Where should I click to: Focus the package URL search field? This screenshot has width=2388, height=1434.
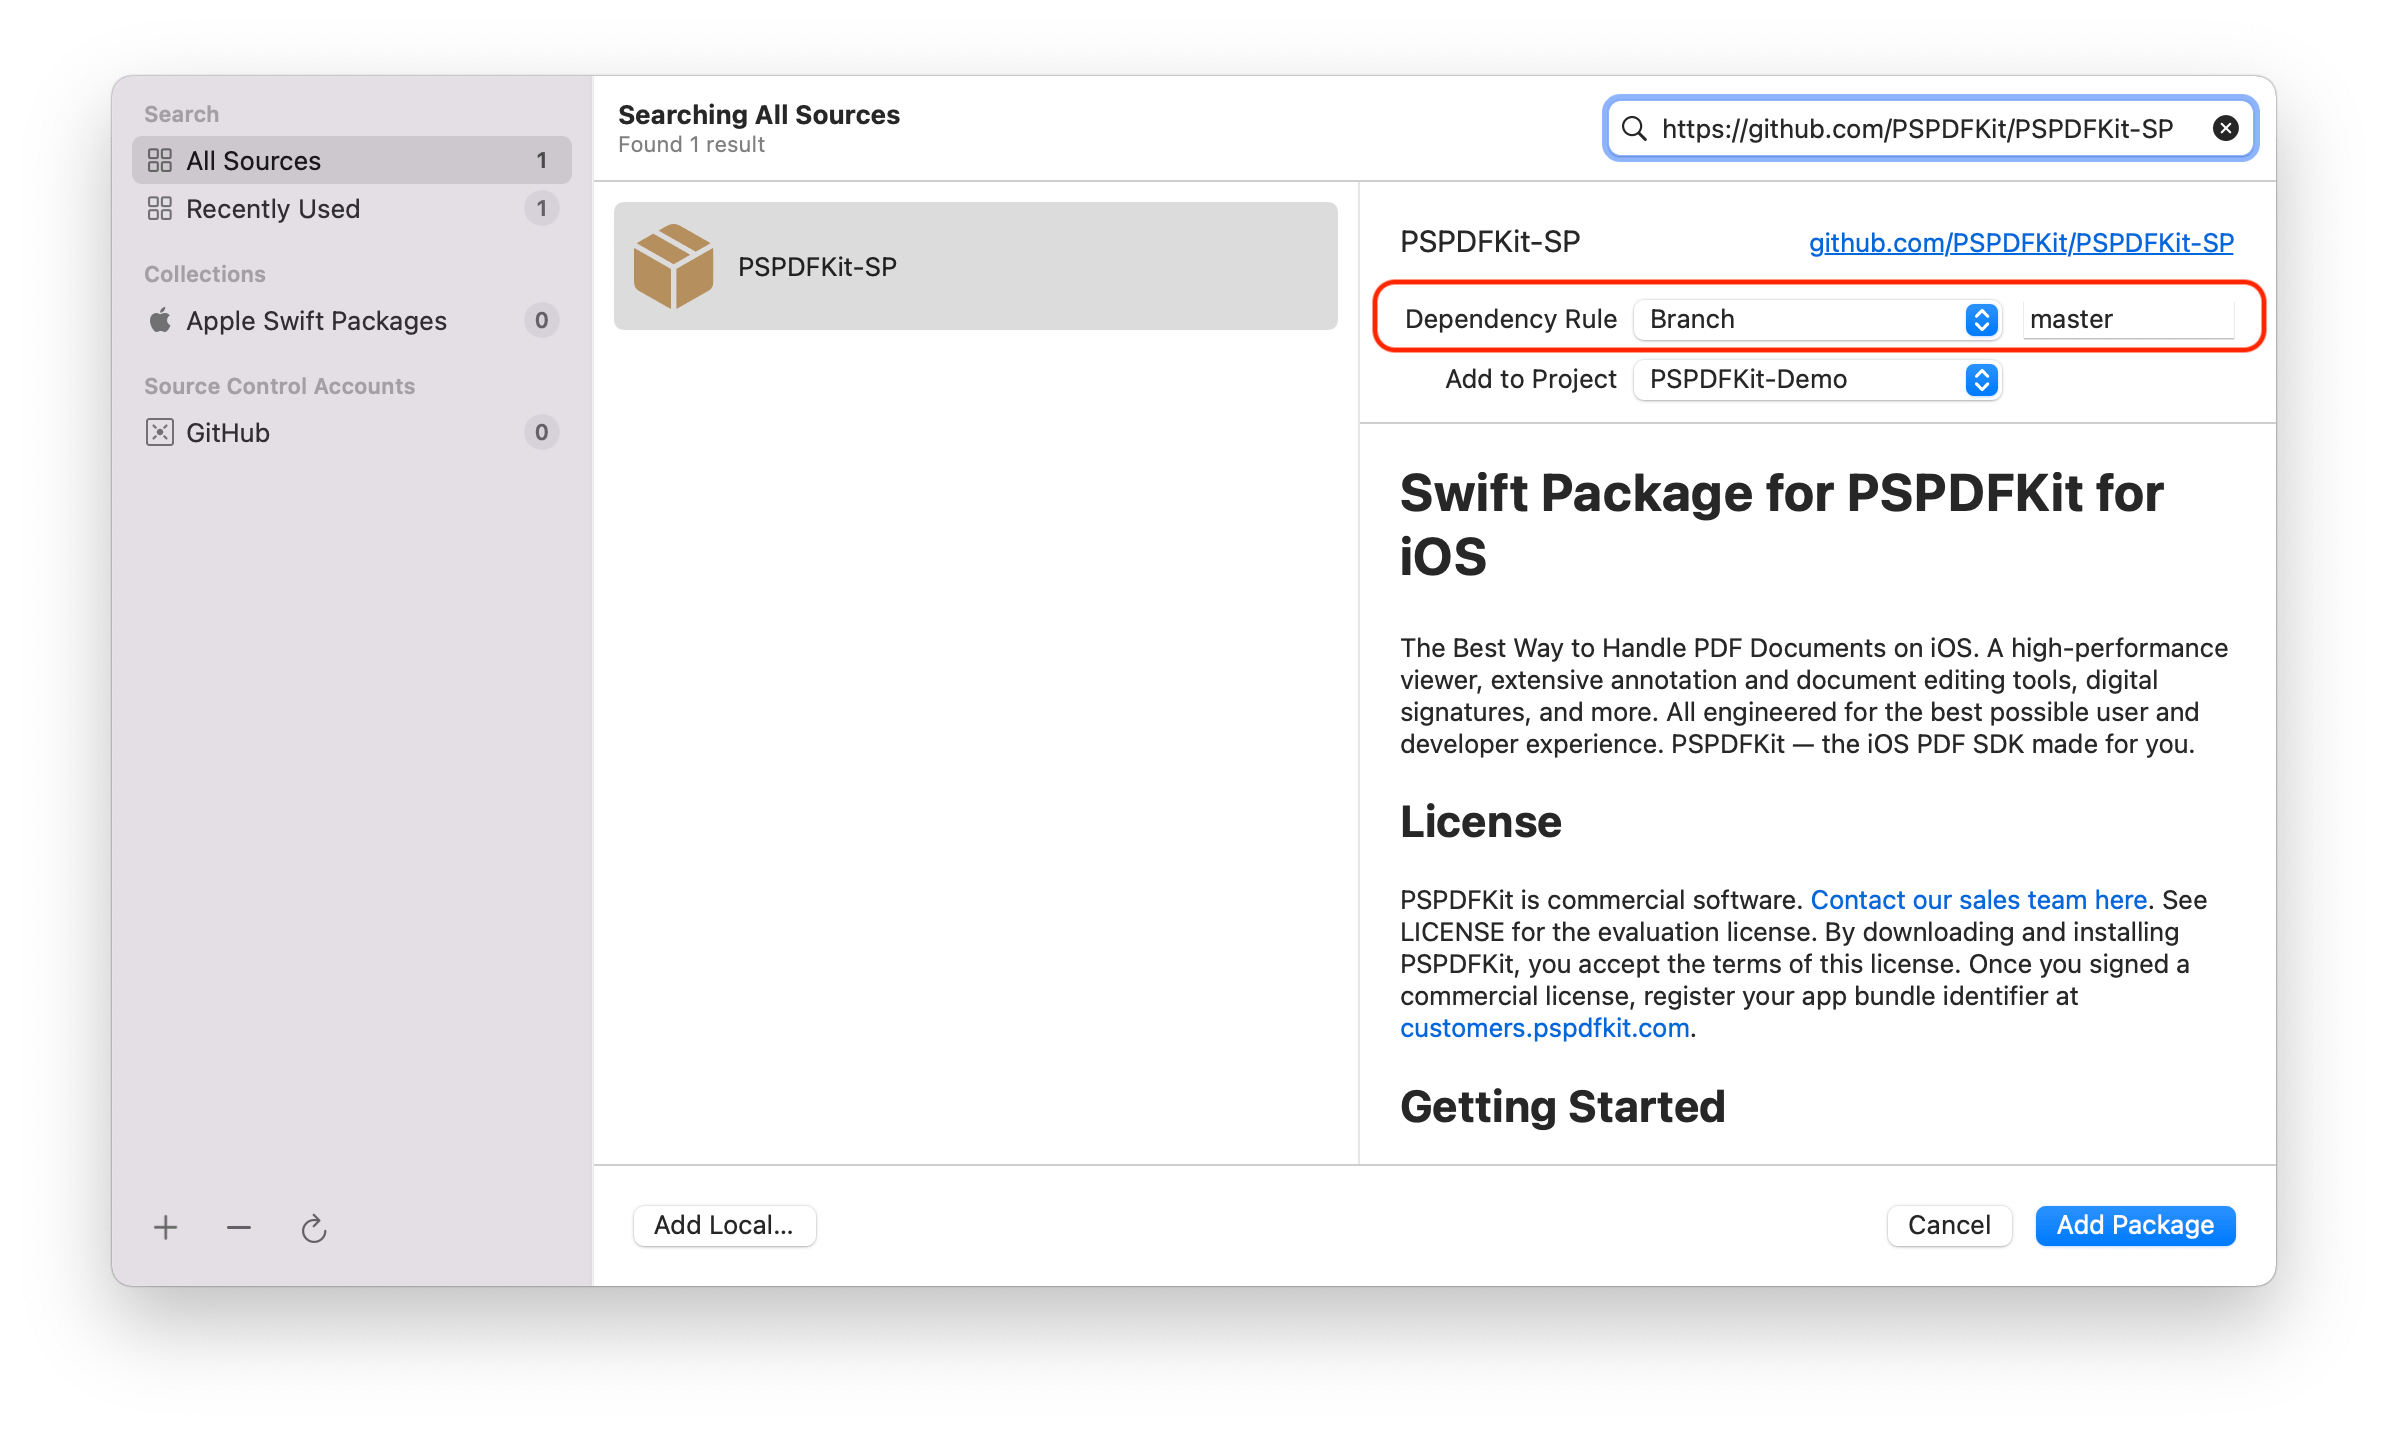tap(1929, 128)
